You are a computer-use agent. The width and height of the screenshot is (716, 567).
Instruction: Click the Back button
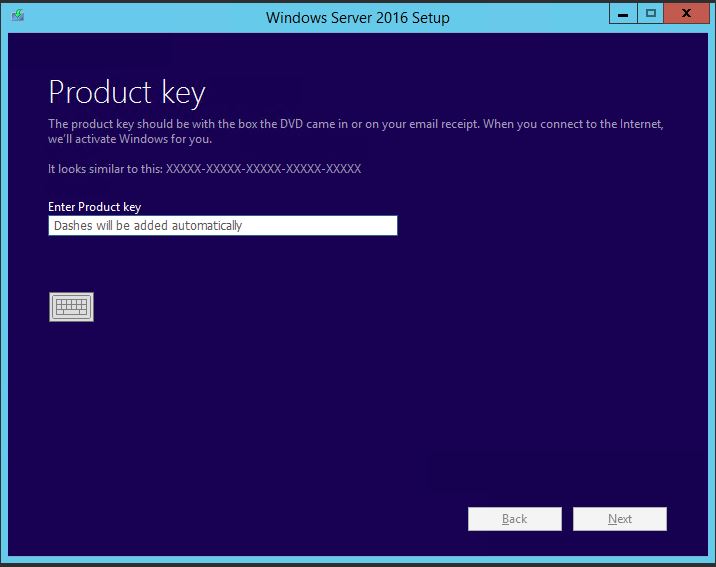[515, 519]
